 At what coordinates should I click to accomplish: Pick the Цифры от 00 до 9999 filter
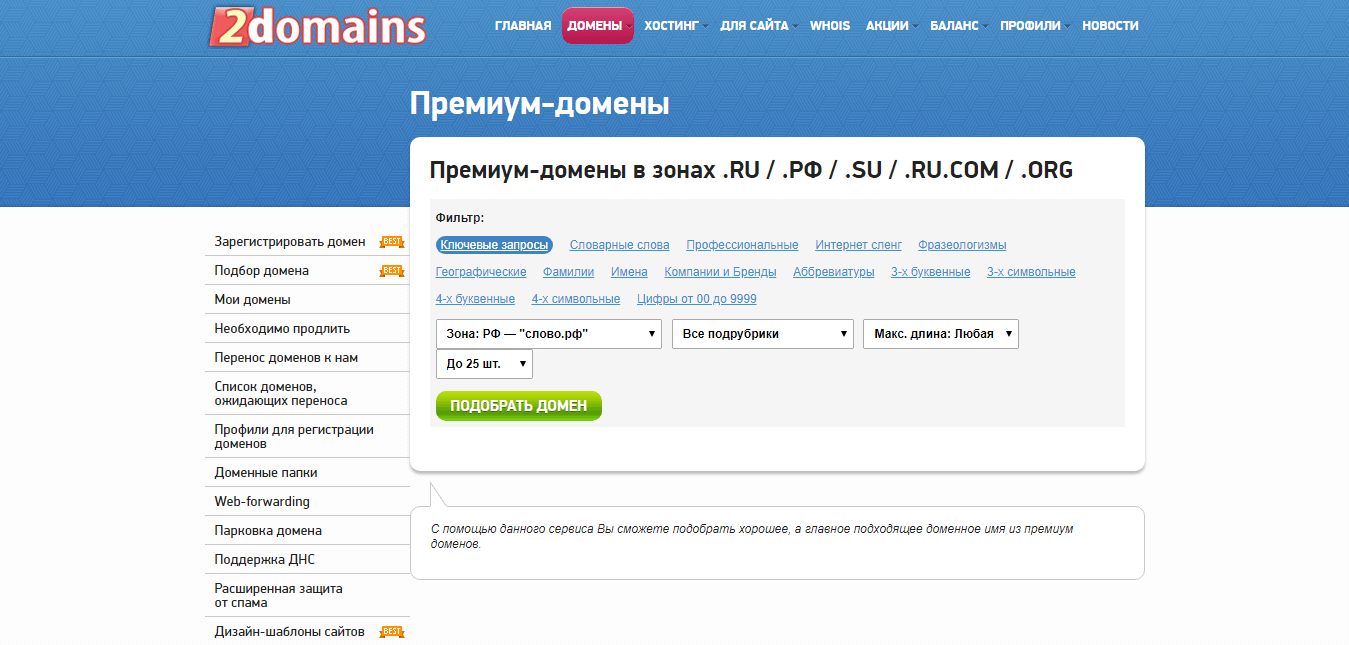tap(696, 299)
